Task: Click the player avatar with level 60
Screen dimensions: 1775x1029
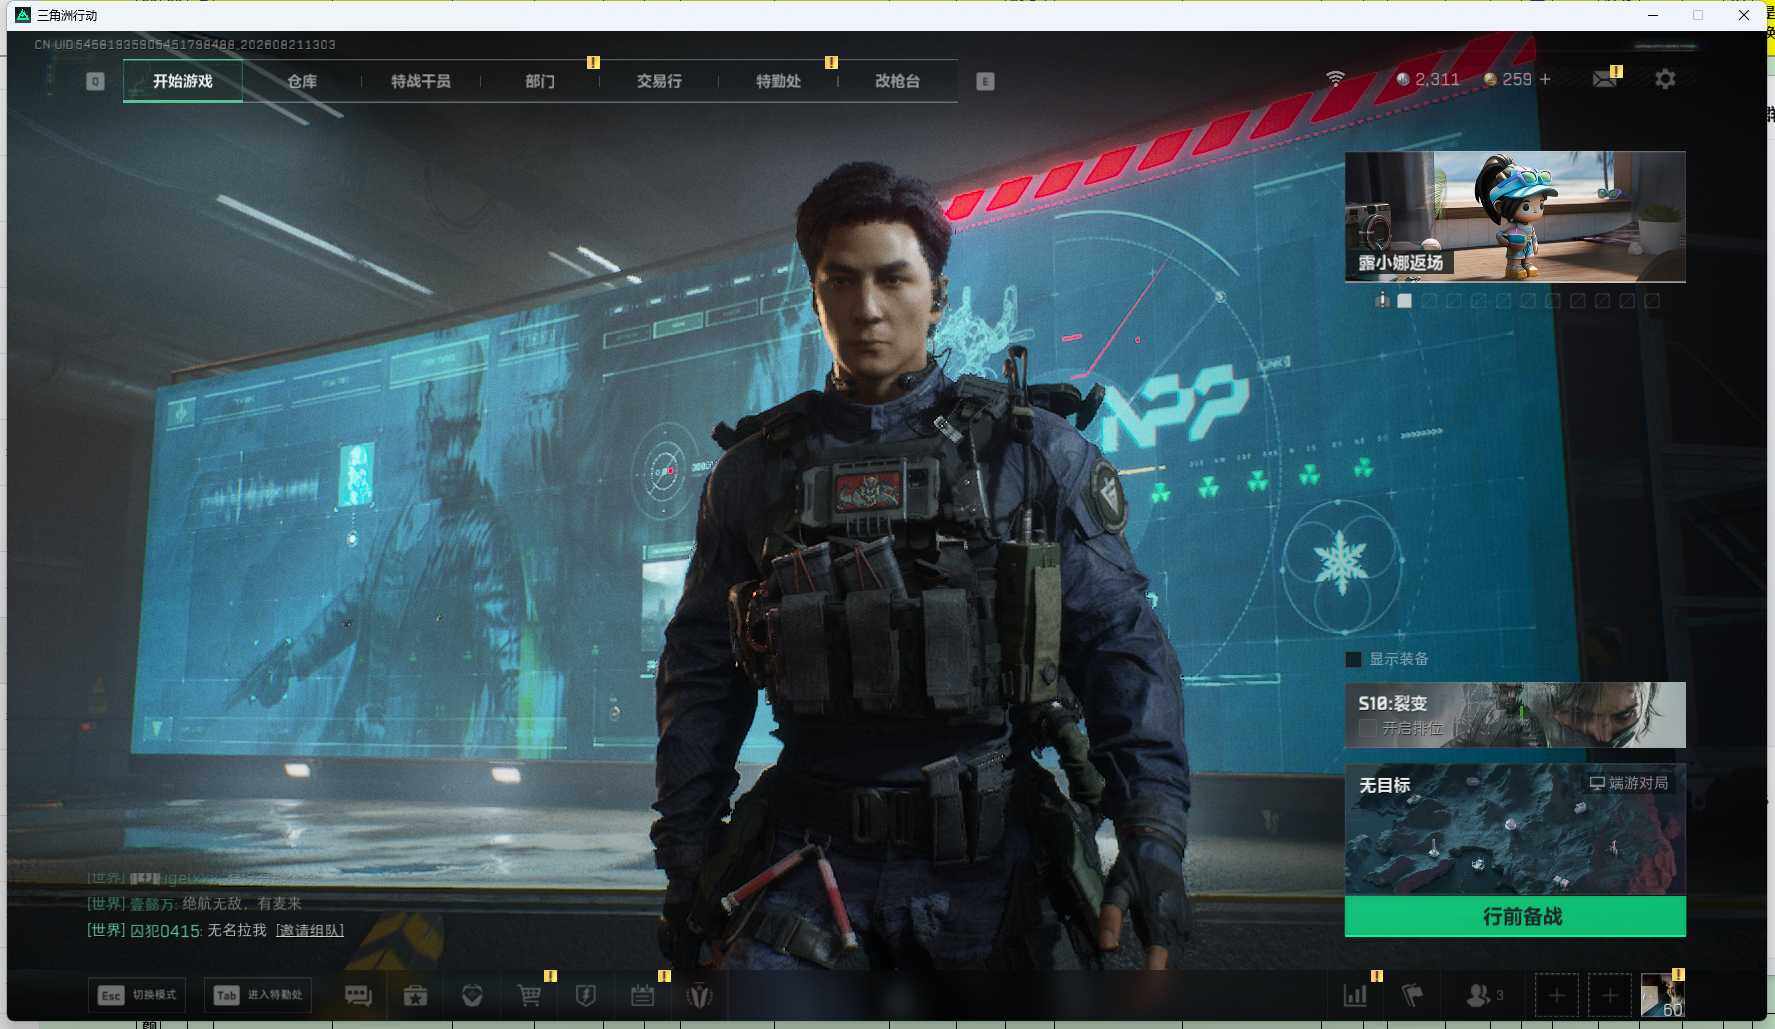Action: coord(1663,995)
